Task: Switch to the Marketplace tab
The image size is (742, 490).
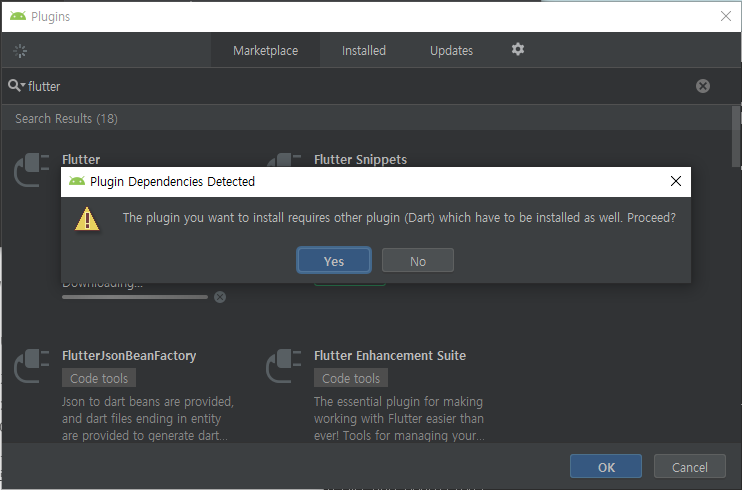Action: 265,50
